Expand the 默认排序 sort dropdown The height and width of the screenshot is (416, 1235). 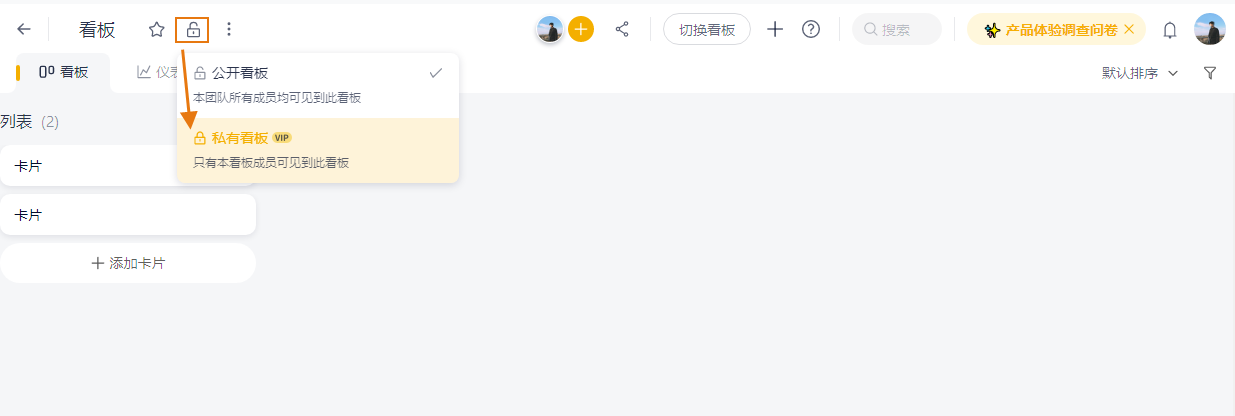tap(1140, 73)
